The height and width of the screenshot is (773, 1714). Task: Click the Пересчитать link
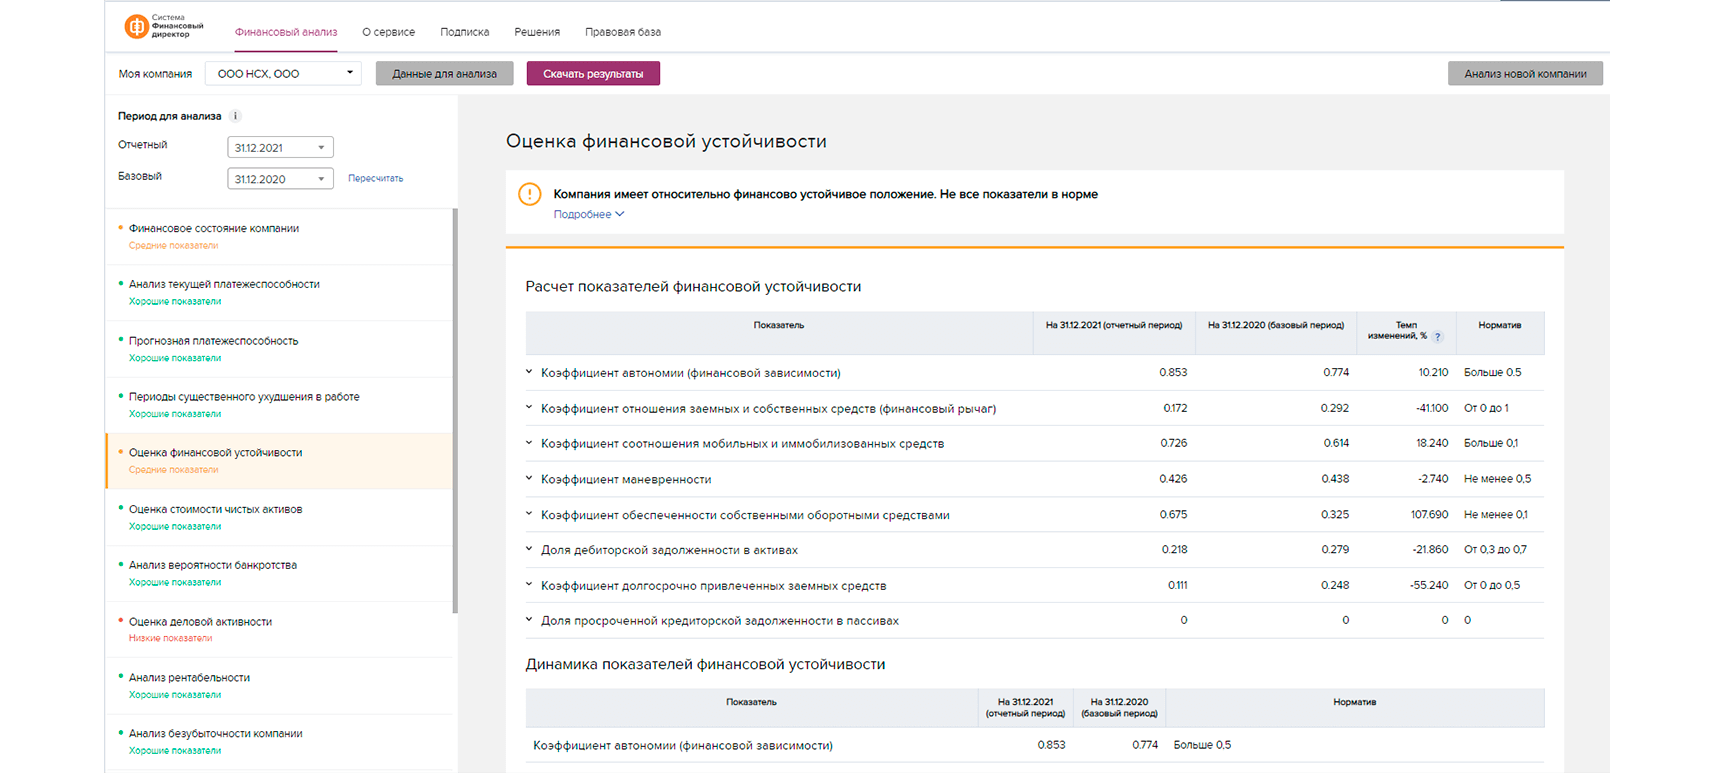[375, 178]
